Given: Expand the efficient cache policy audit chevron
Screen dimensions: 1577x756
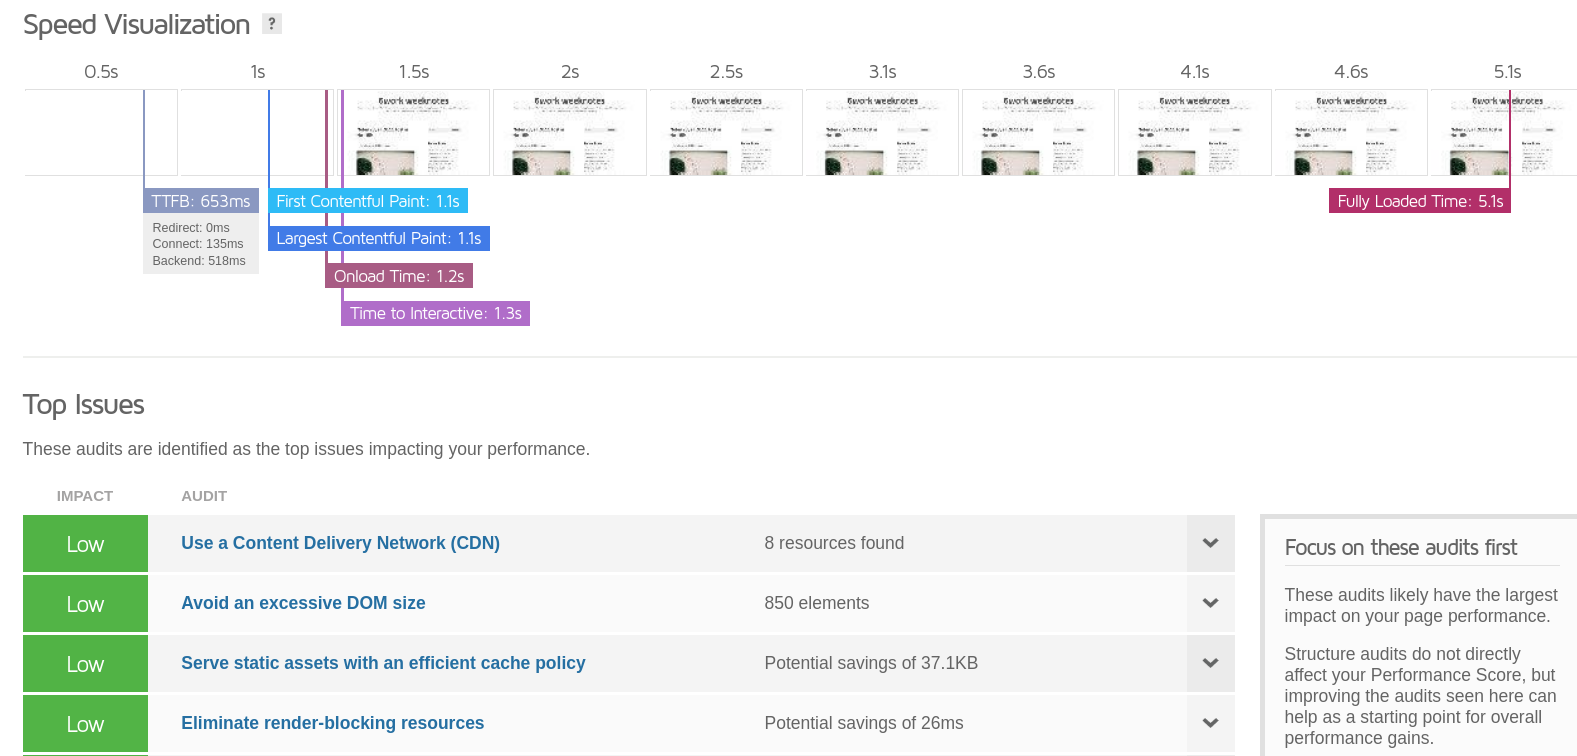Looking at the screenshot, I should pos(1210,663).
